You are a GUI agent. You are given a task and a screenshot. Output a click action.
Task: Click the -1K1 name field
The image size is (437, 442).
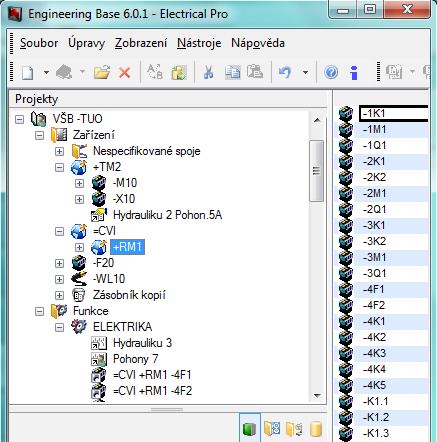coord(393,113)
